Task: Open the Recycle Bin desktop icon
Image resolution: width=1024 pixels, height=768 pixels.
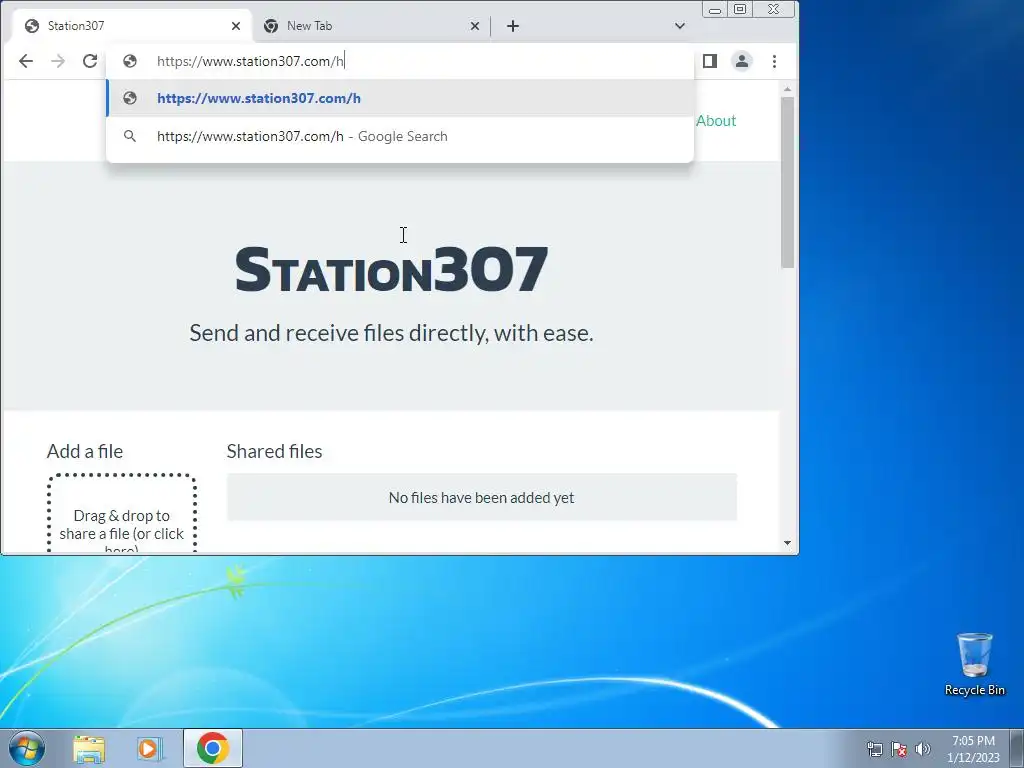Action: (x=974, y=664)
